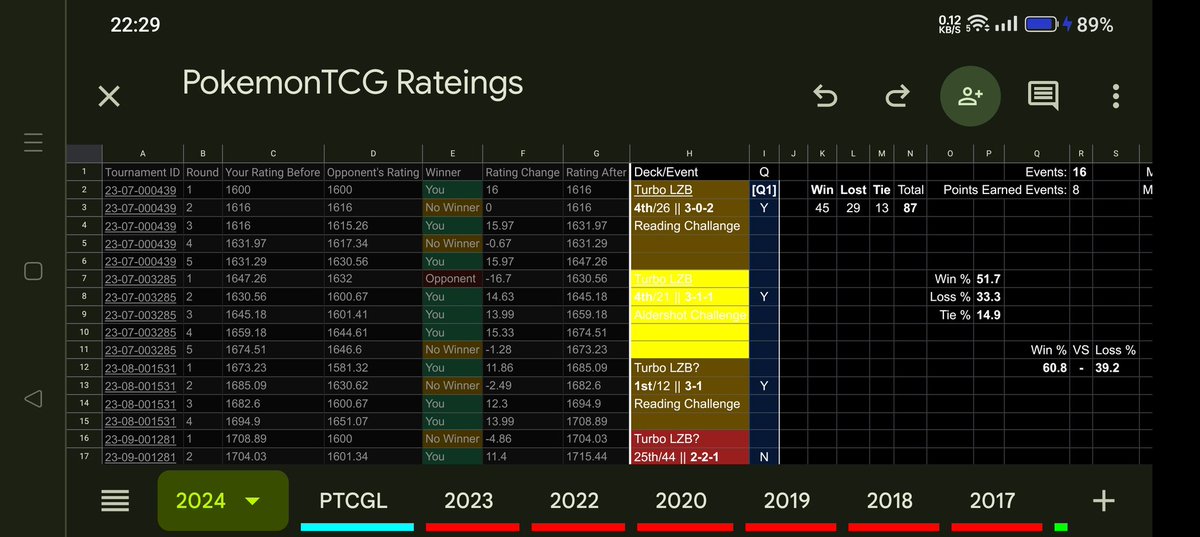
Task: Select the '1708.89' rating before cell
Action: point(272,439)
